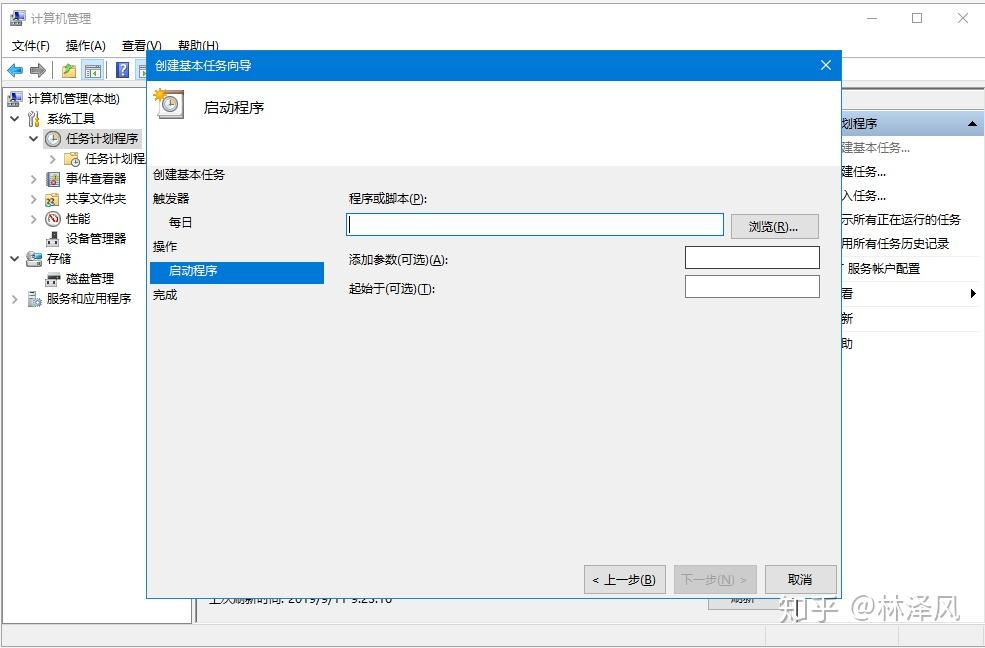985x648 pixels.
Task: Select the 创建基本任务 wizard step
Action: [188, 175]
